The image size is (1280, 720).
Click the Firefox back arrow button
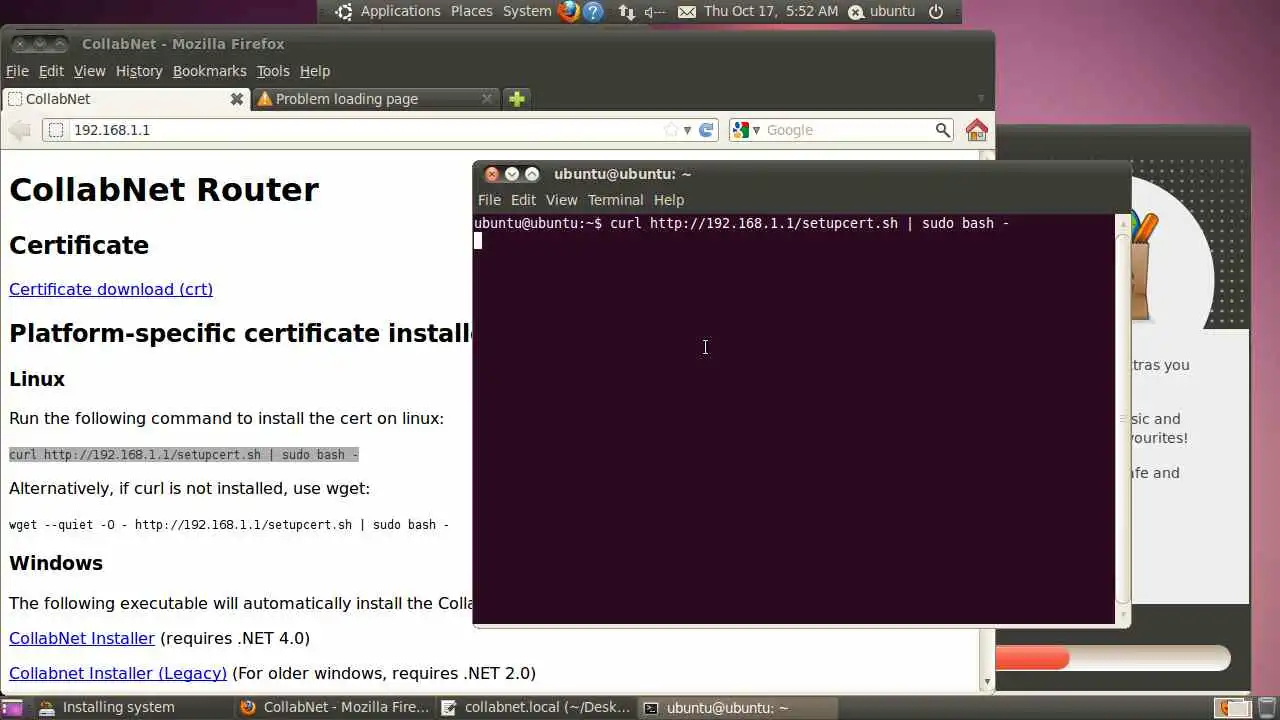(19, 130)
